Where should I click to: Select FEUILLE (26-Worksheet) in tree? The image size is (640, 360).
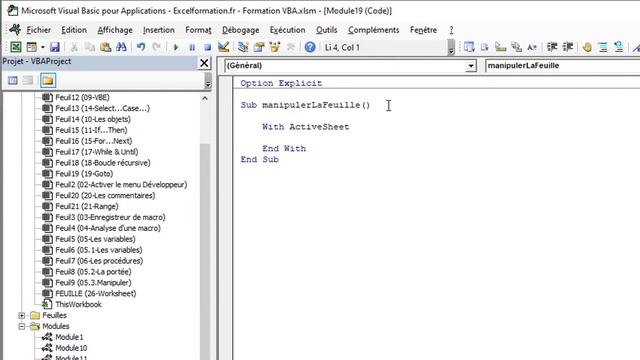(96, 293)
